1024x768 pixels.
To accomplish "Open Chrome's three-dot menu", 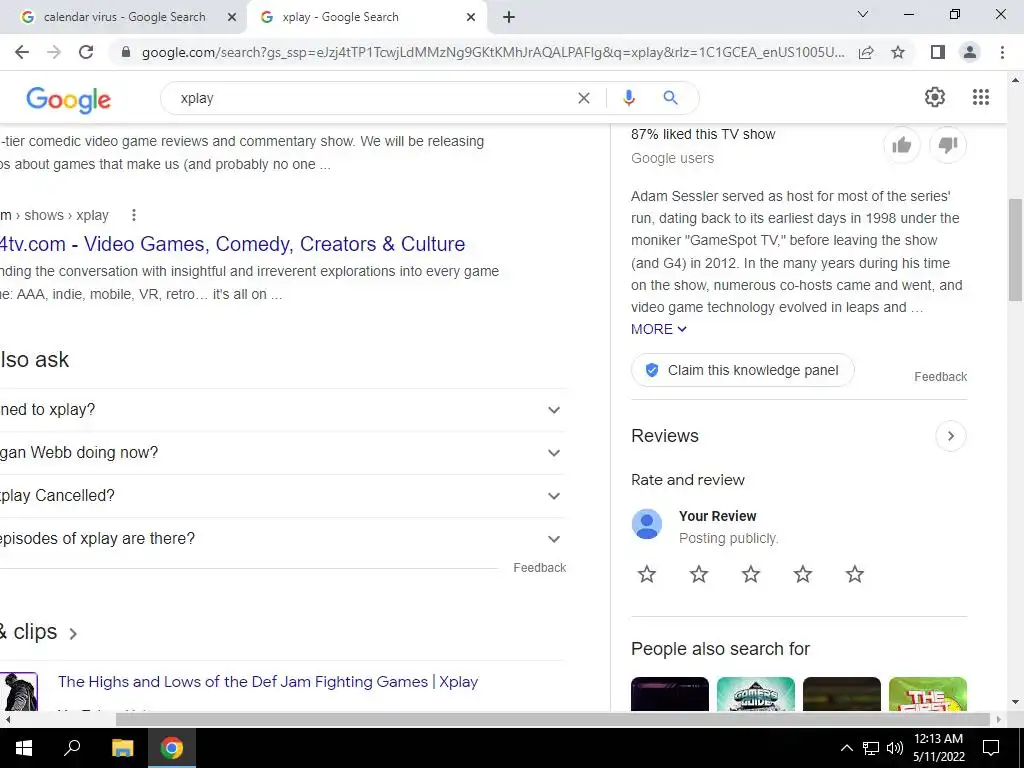I will click(1002, 52).
